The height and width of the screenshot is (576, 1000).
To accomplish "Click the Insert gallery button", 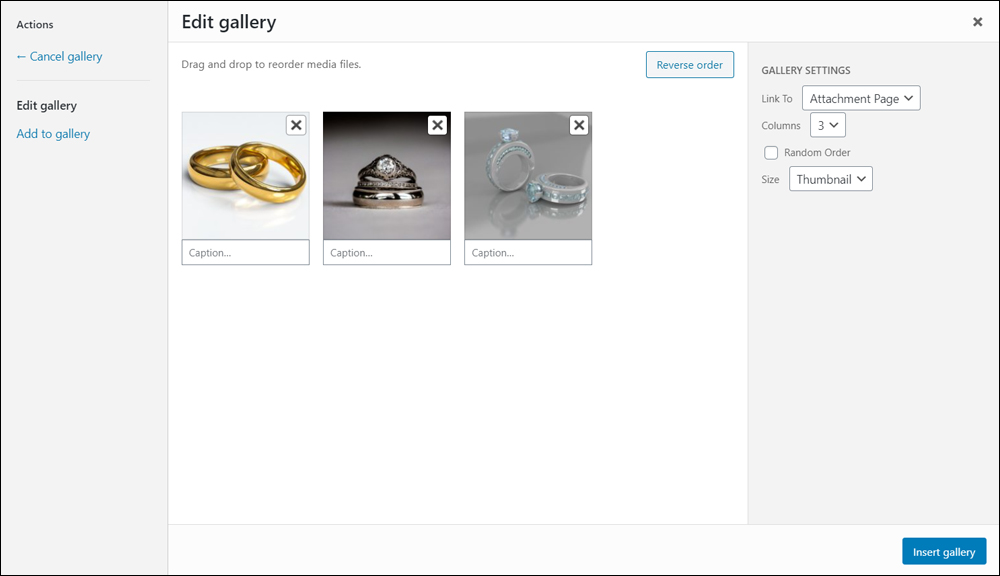I will click(x=944, y=552).
